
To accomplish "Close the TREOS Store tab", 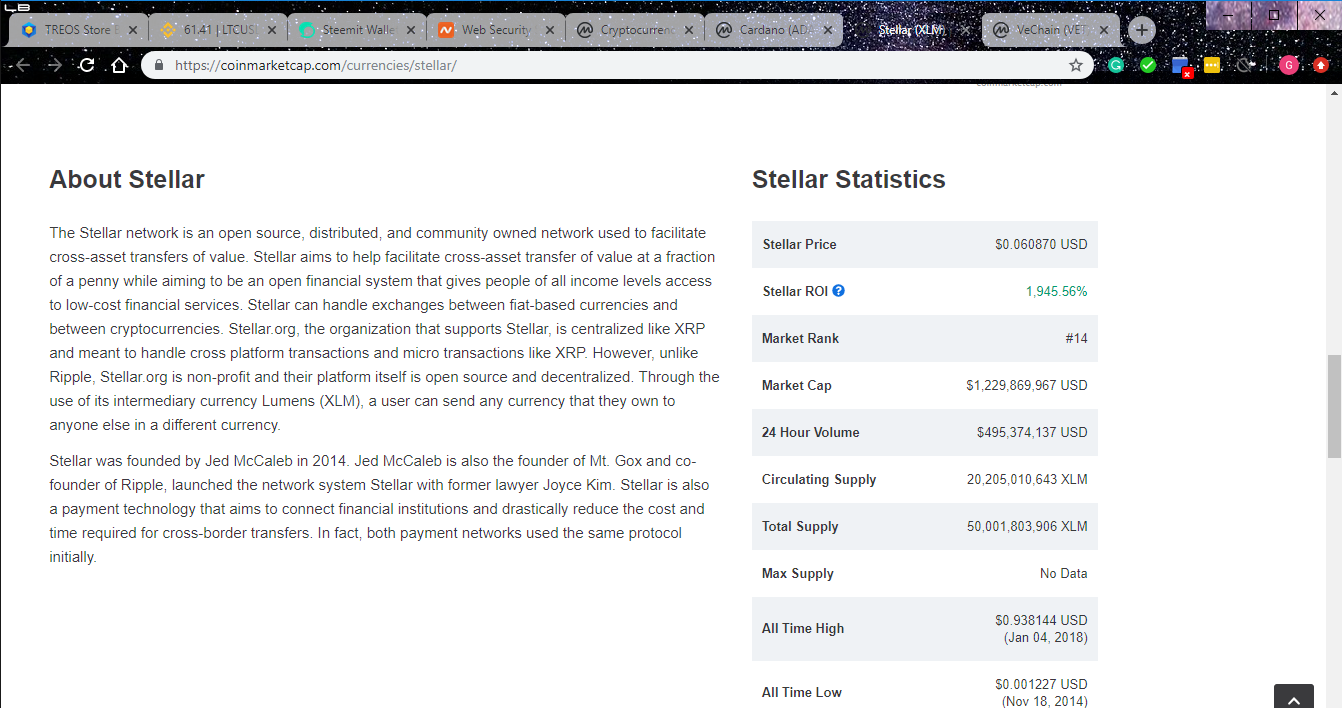I will (x=133, y=30).
